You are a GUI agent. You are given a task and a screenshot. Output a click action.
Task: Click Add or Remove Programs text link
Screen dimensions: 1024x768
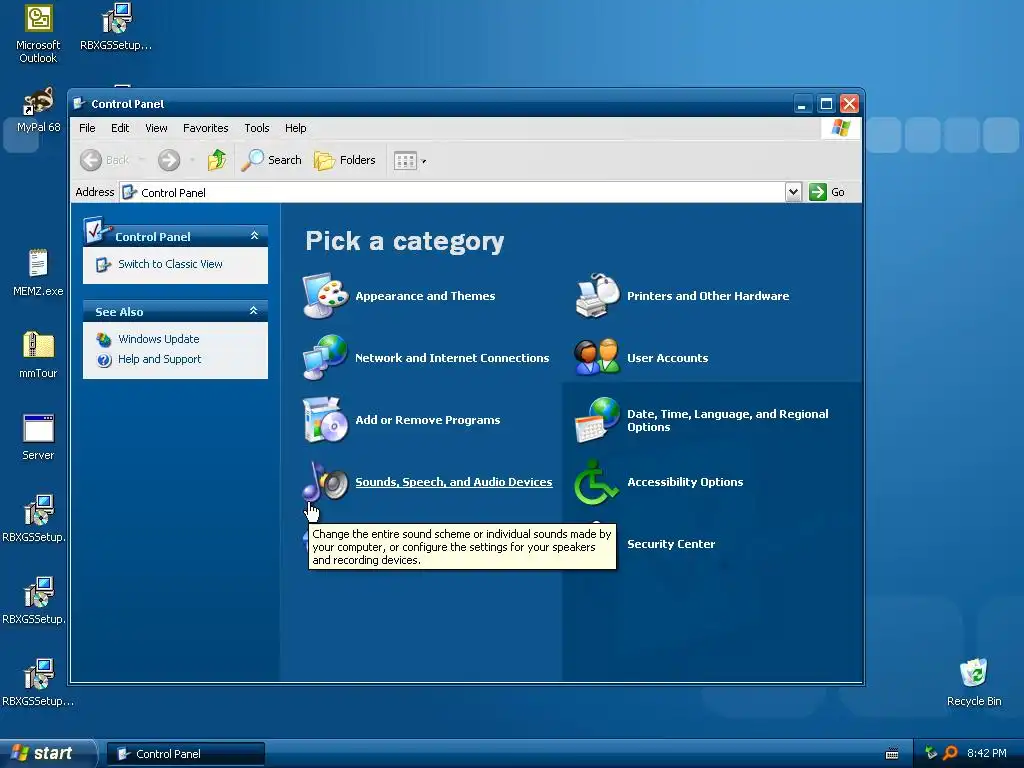[428, 420]
